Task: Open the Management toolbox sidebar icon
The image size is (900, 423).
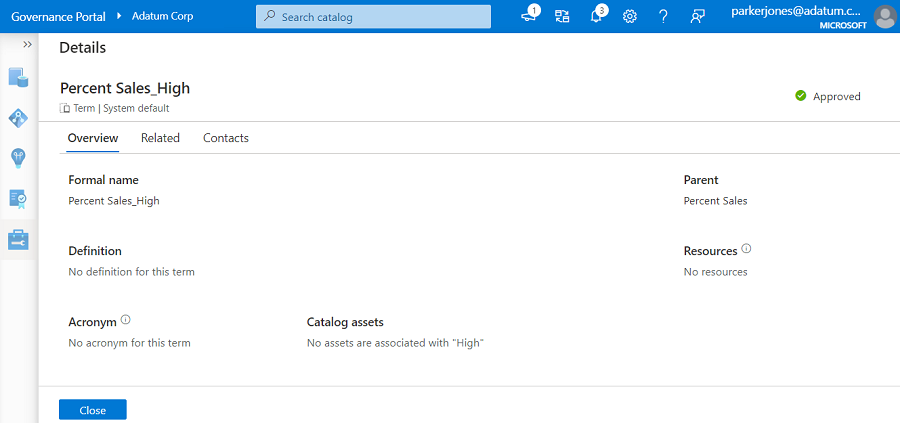Action: click(x=18, y=240)
